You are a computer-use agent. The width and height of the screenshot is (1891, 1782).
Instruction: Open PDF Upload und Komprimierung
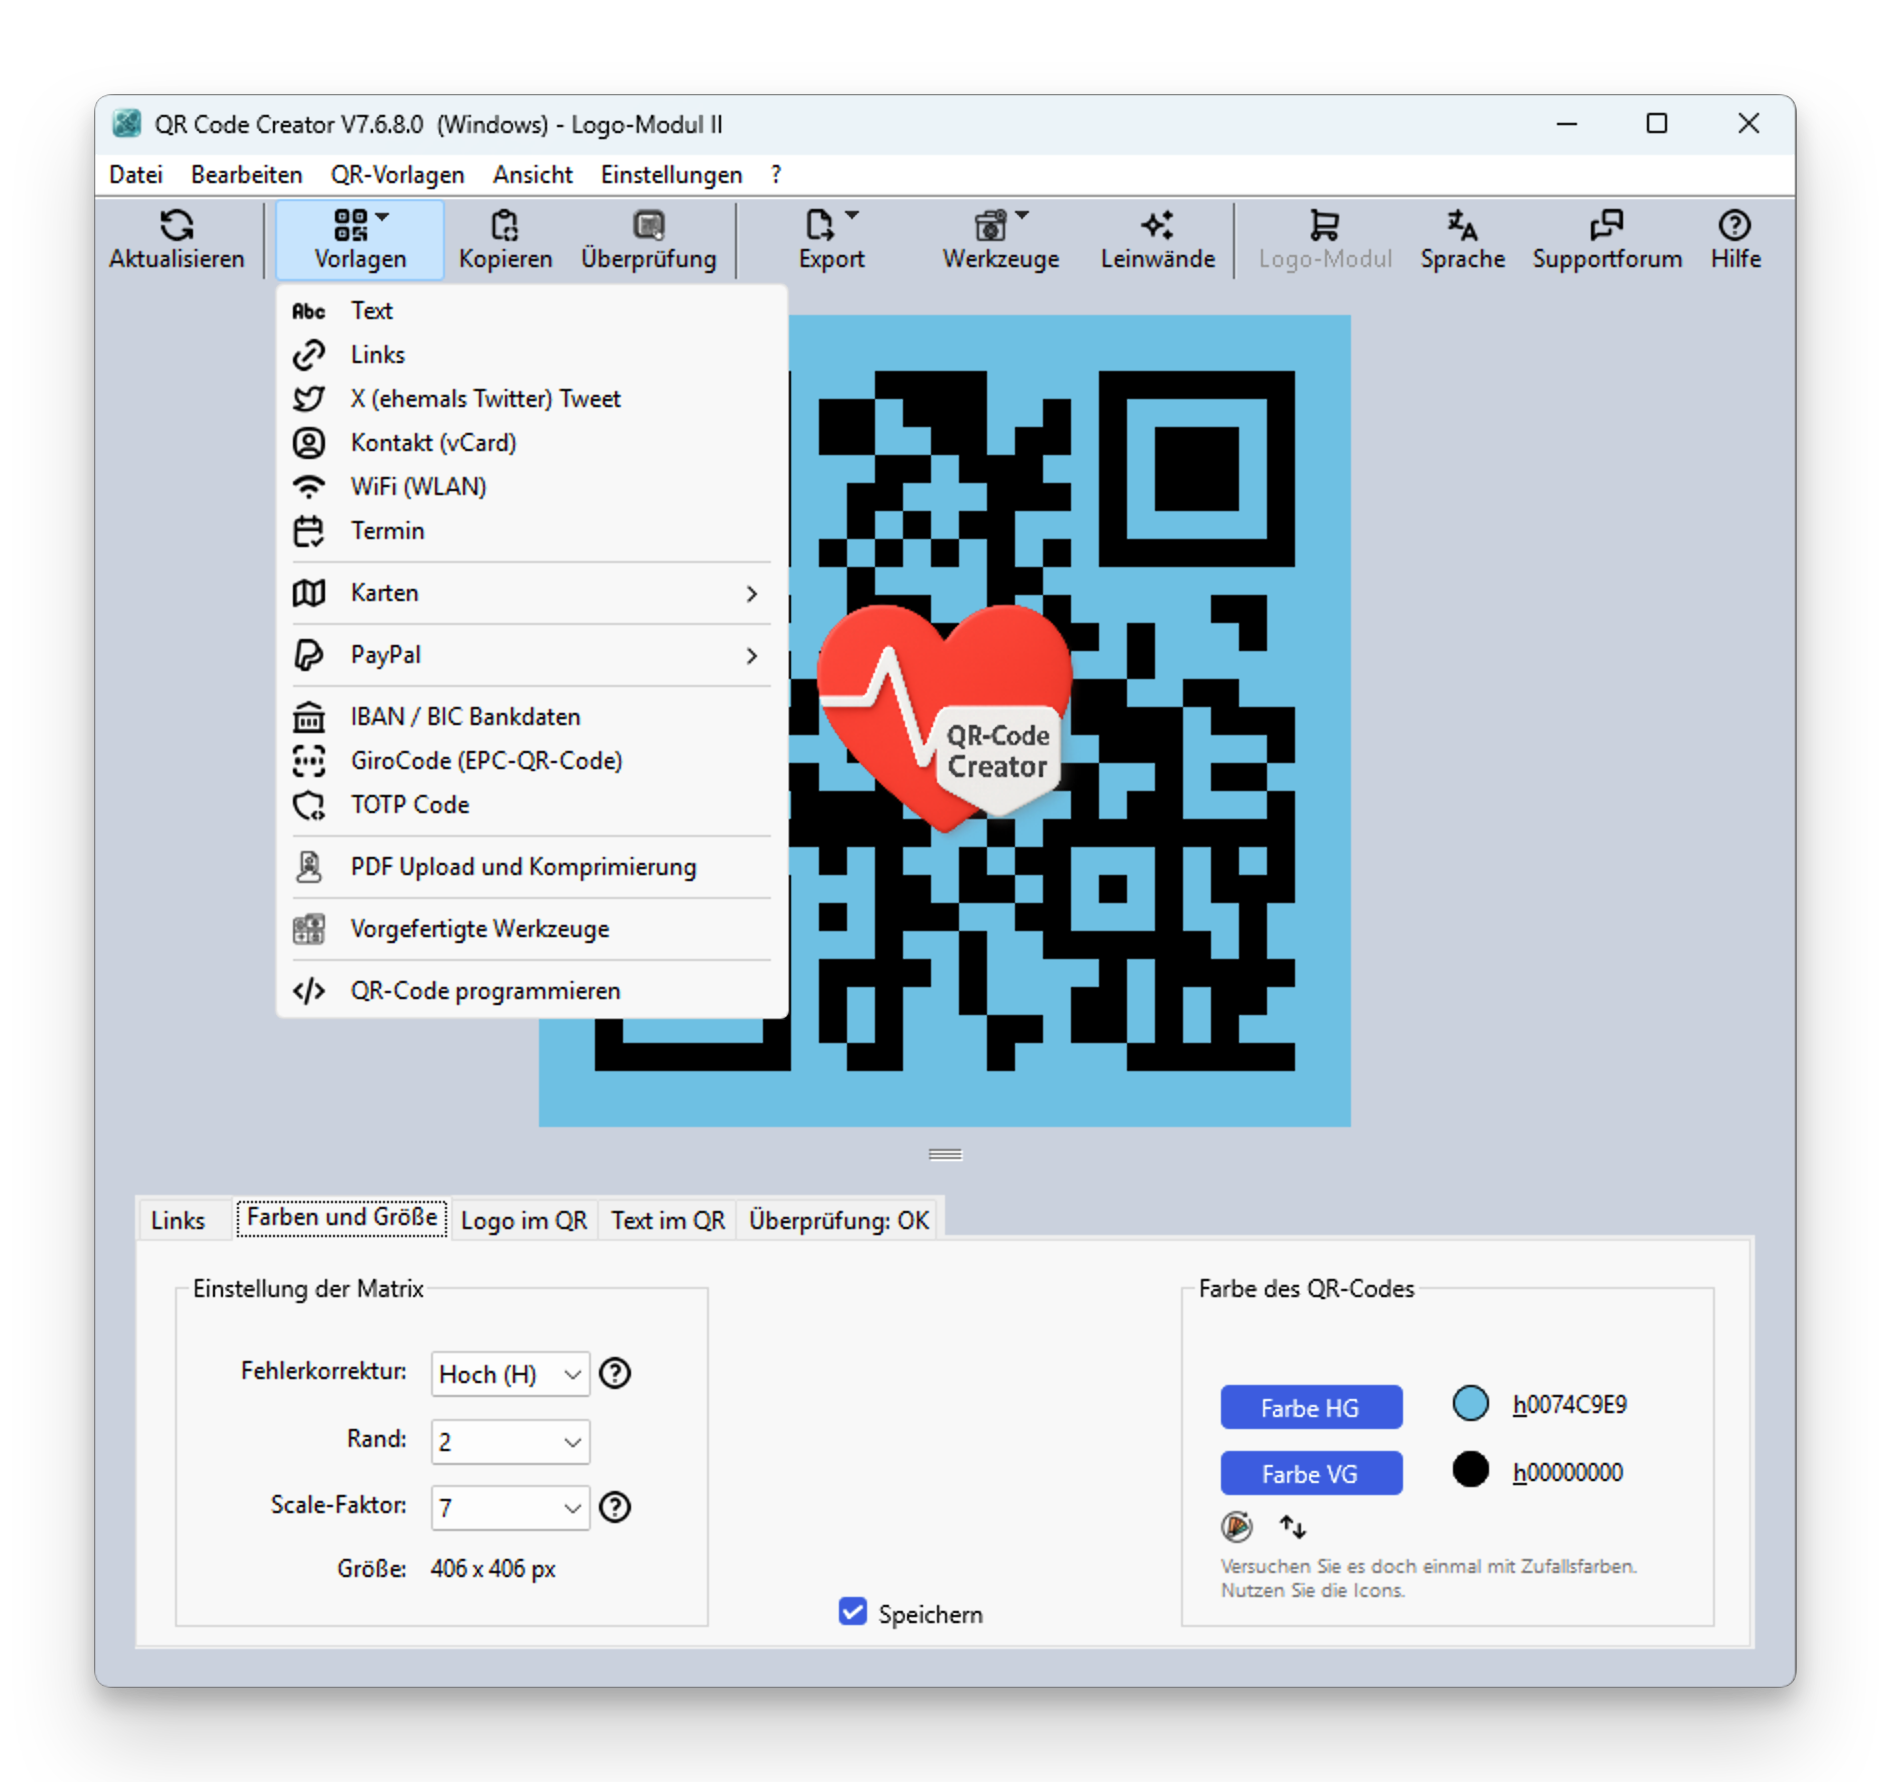tap(531, 867)
